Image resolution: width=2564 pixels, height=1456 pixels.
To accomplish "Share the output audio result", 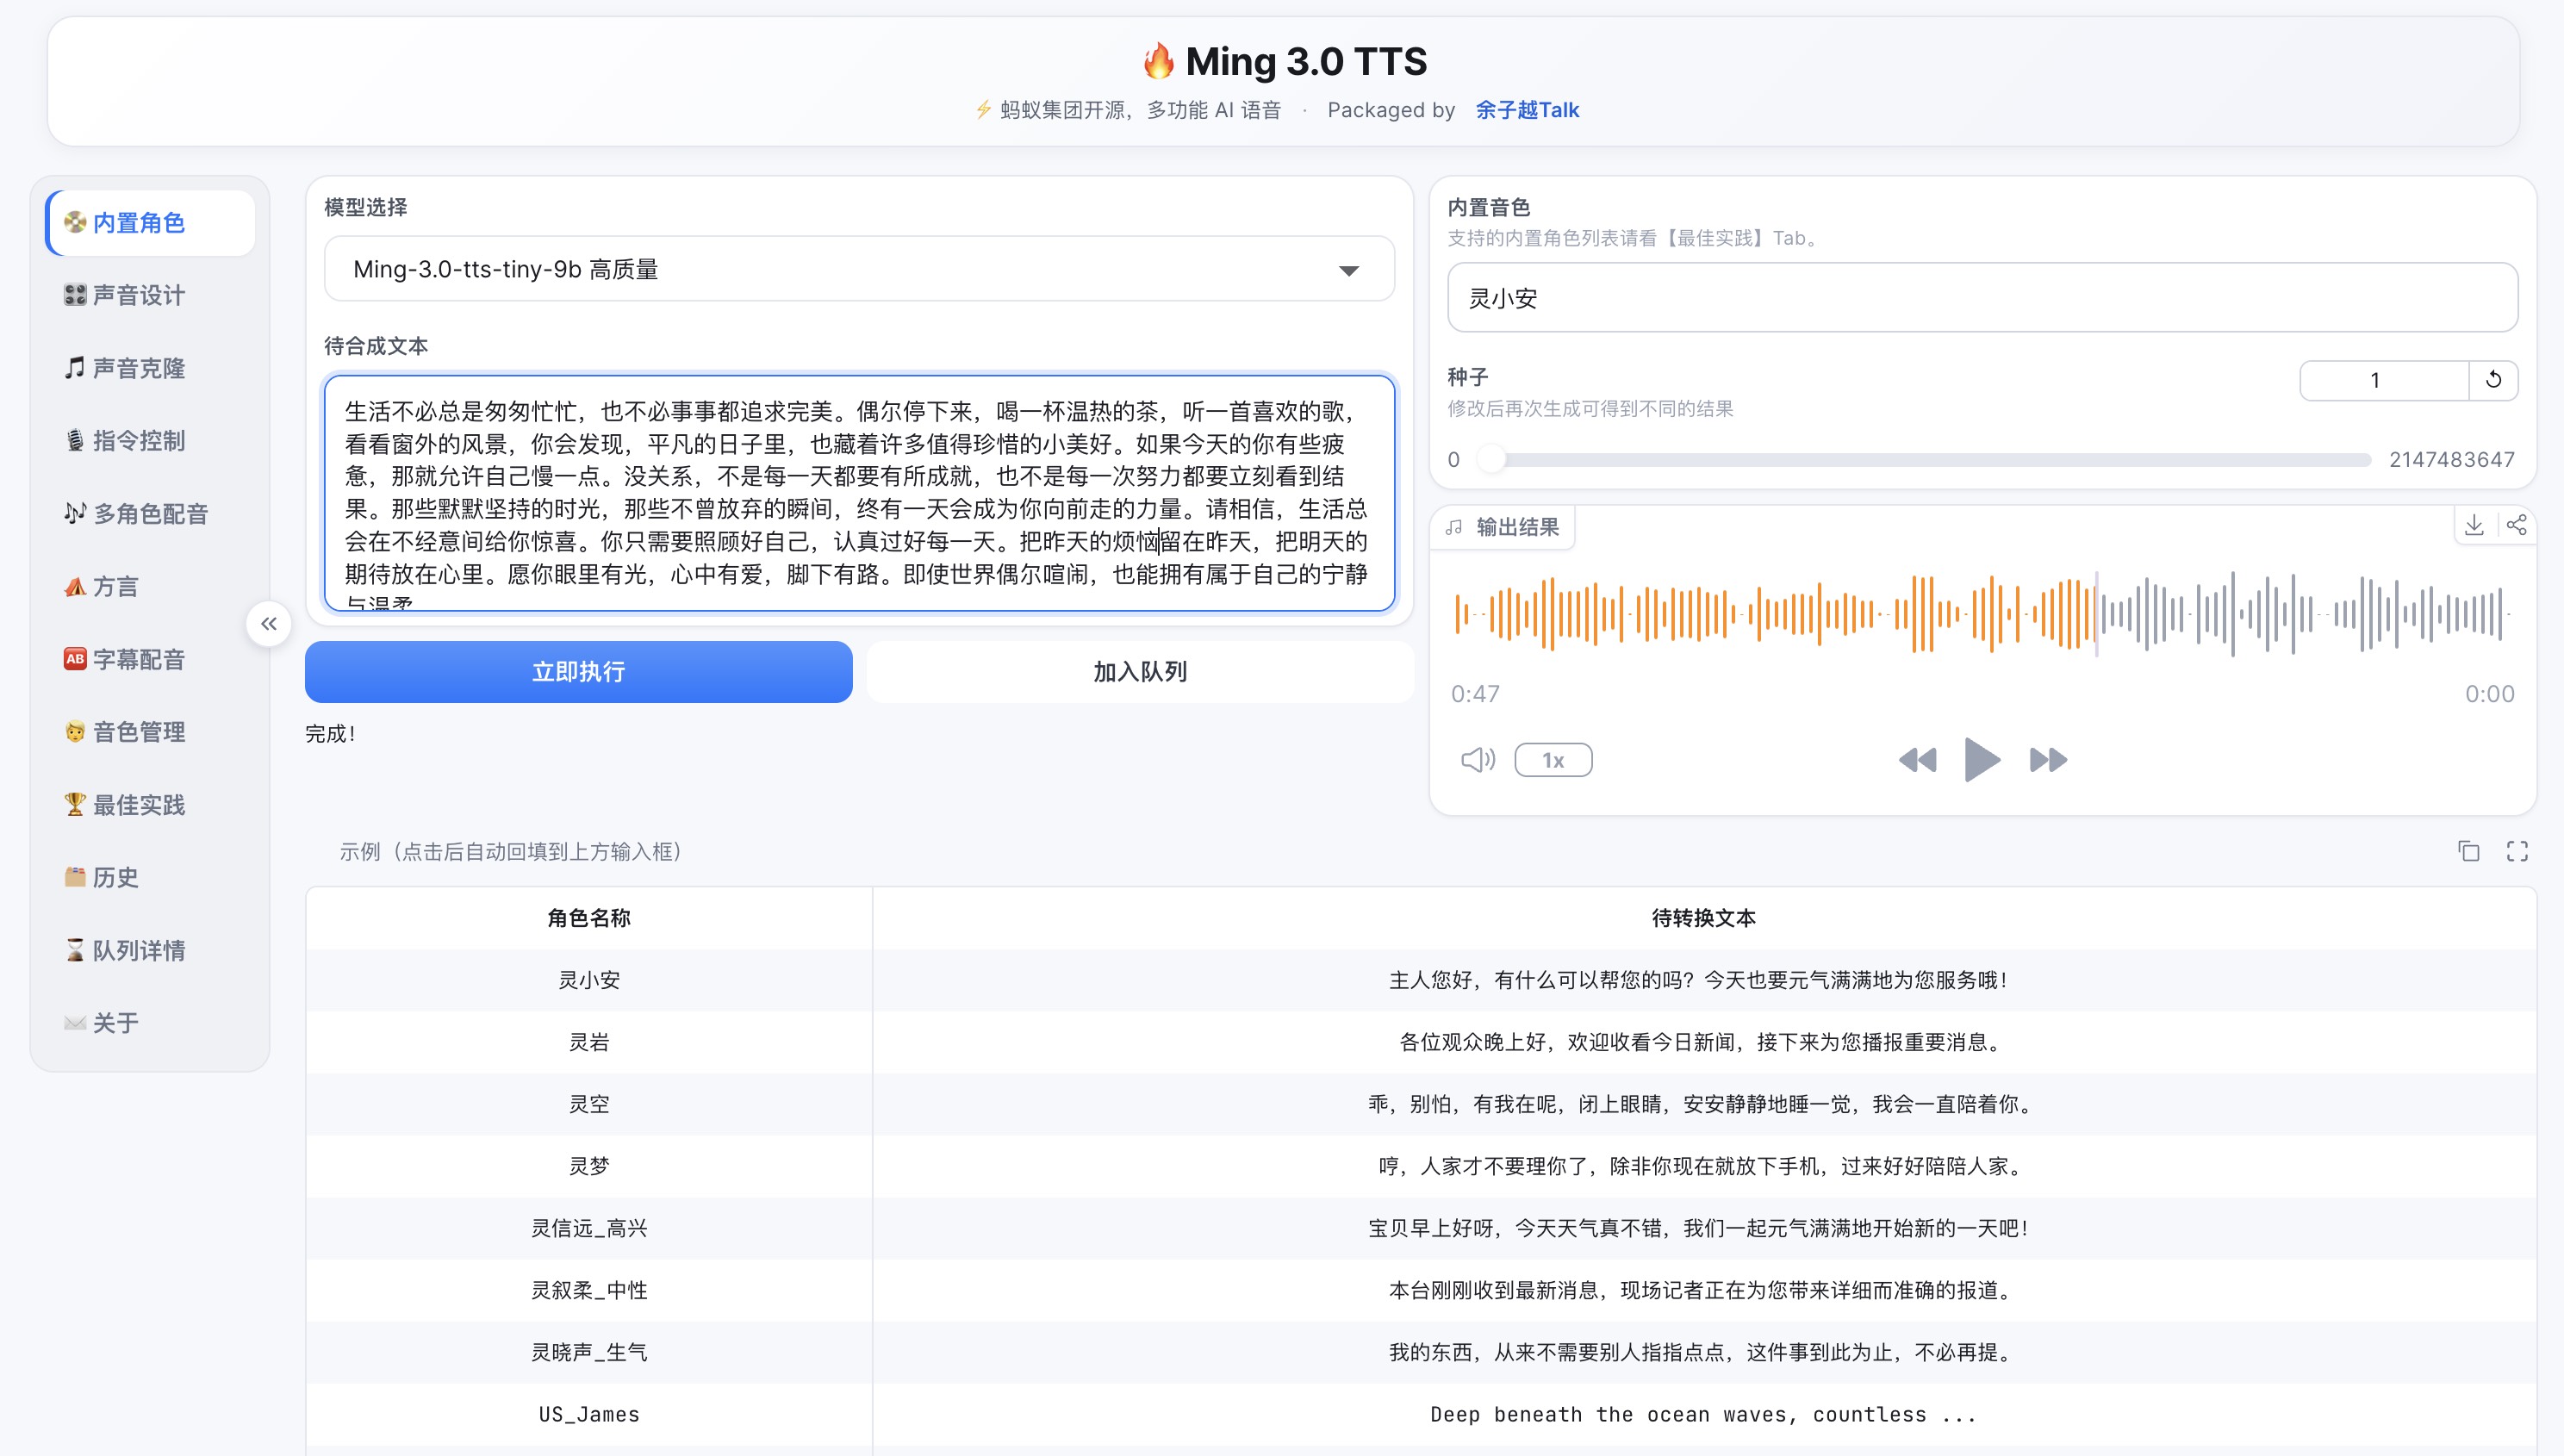I will click(x=2517, y=525).
